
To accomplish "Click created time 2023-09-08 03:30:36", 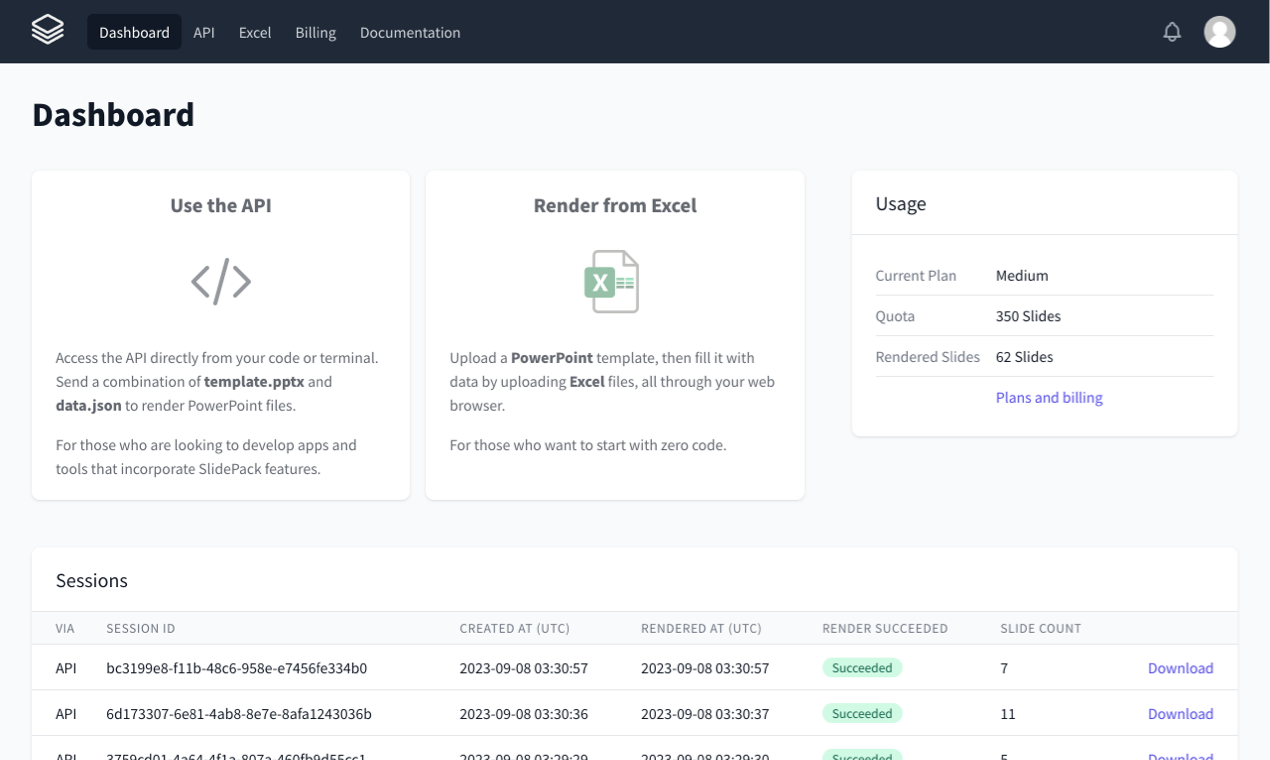I will click(x=524, y=714).
